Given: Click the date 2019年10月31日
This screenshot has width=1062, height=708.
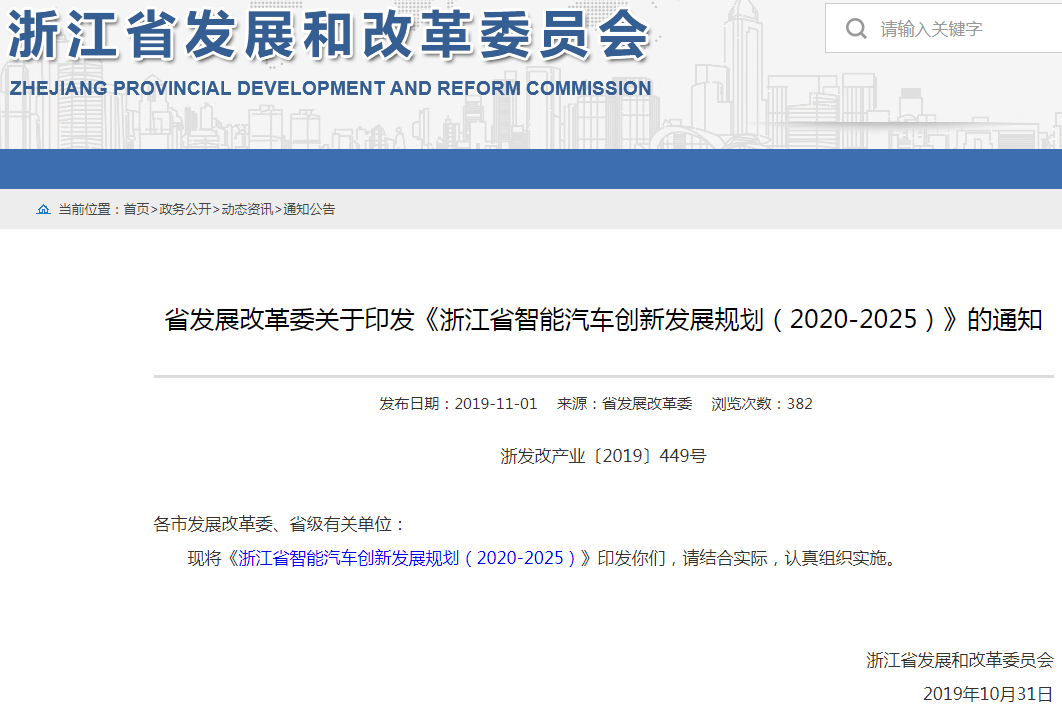Looking at the screenshot, I should pos(988,694).
